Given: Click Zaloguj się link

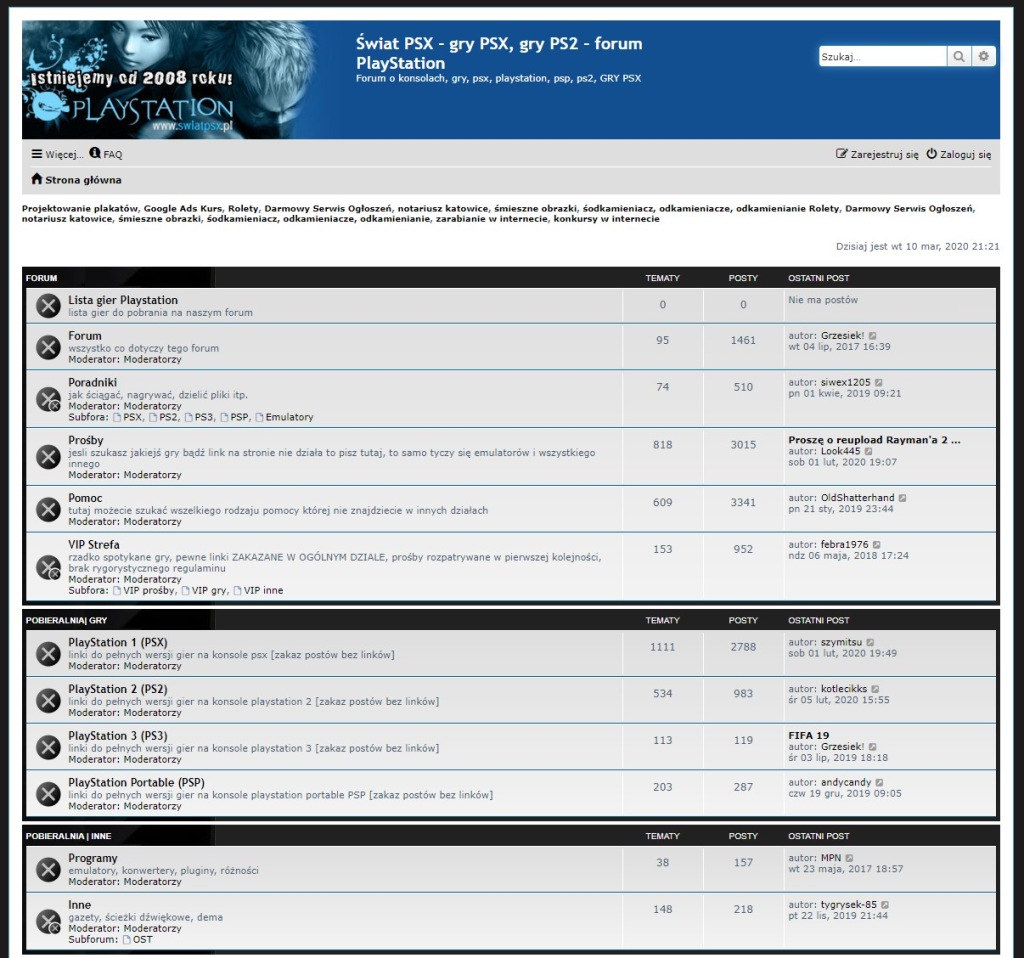Looking at the screenshot, I should coord(959,154).
